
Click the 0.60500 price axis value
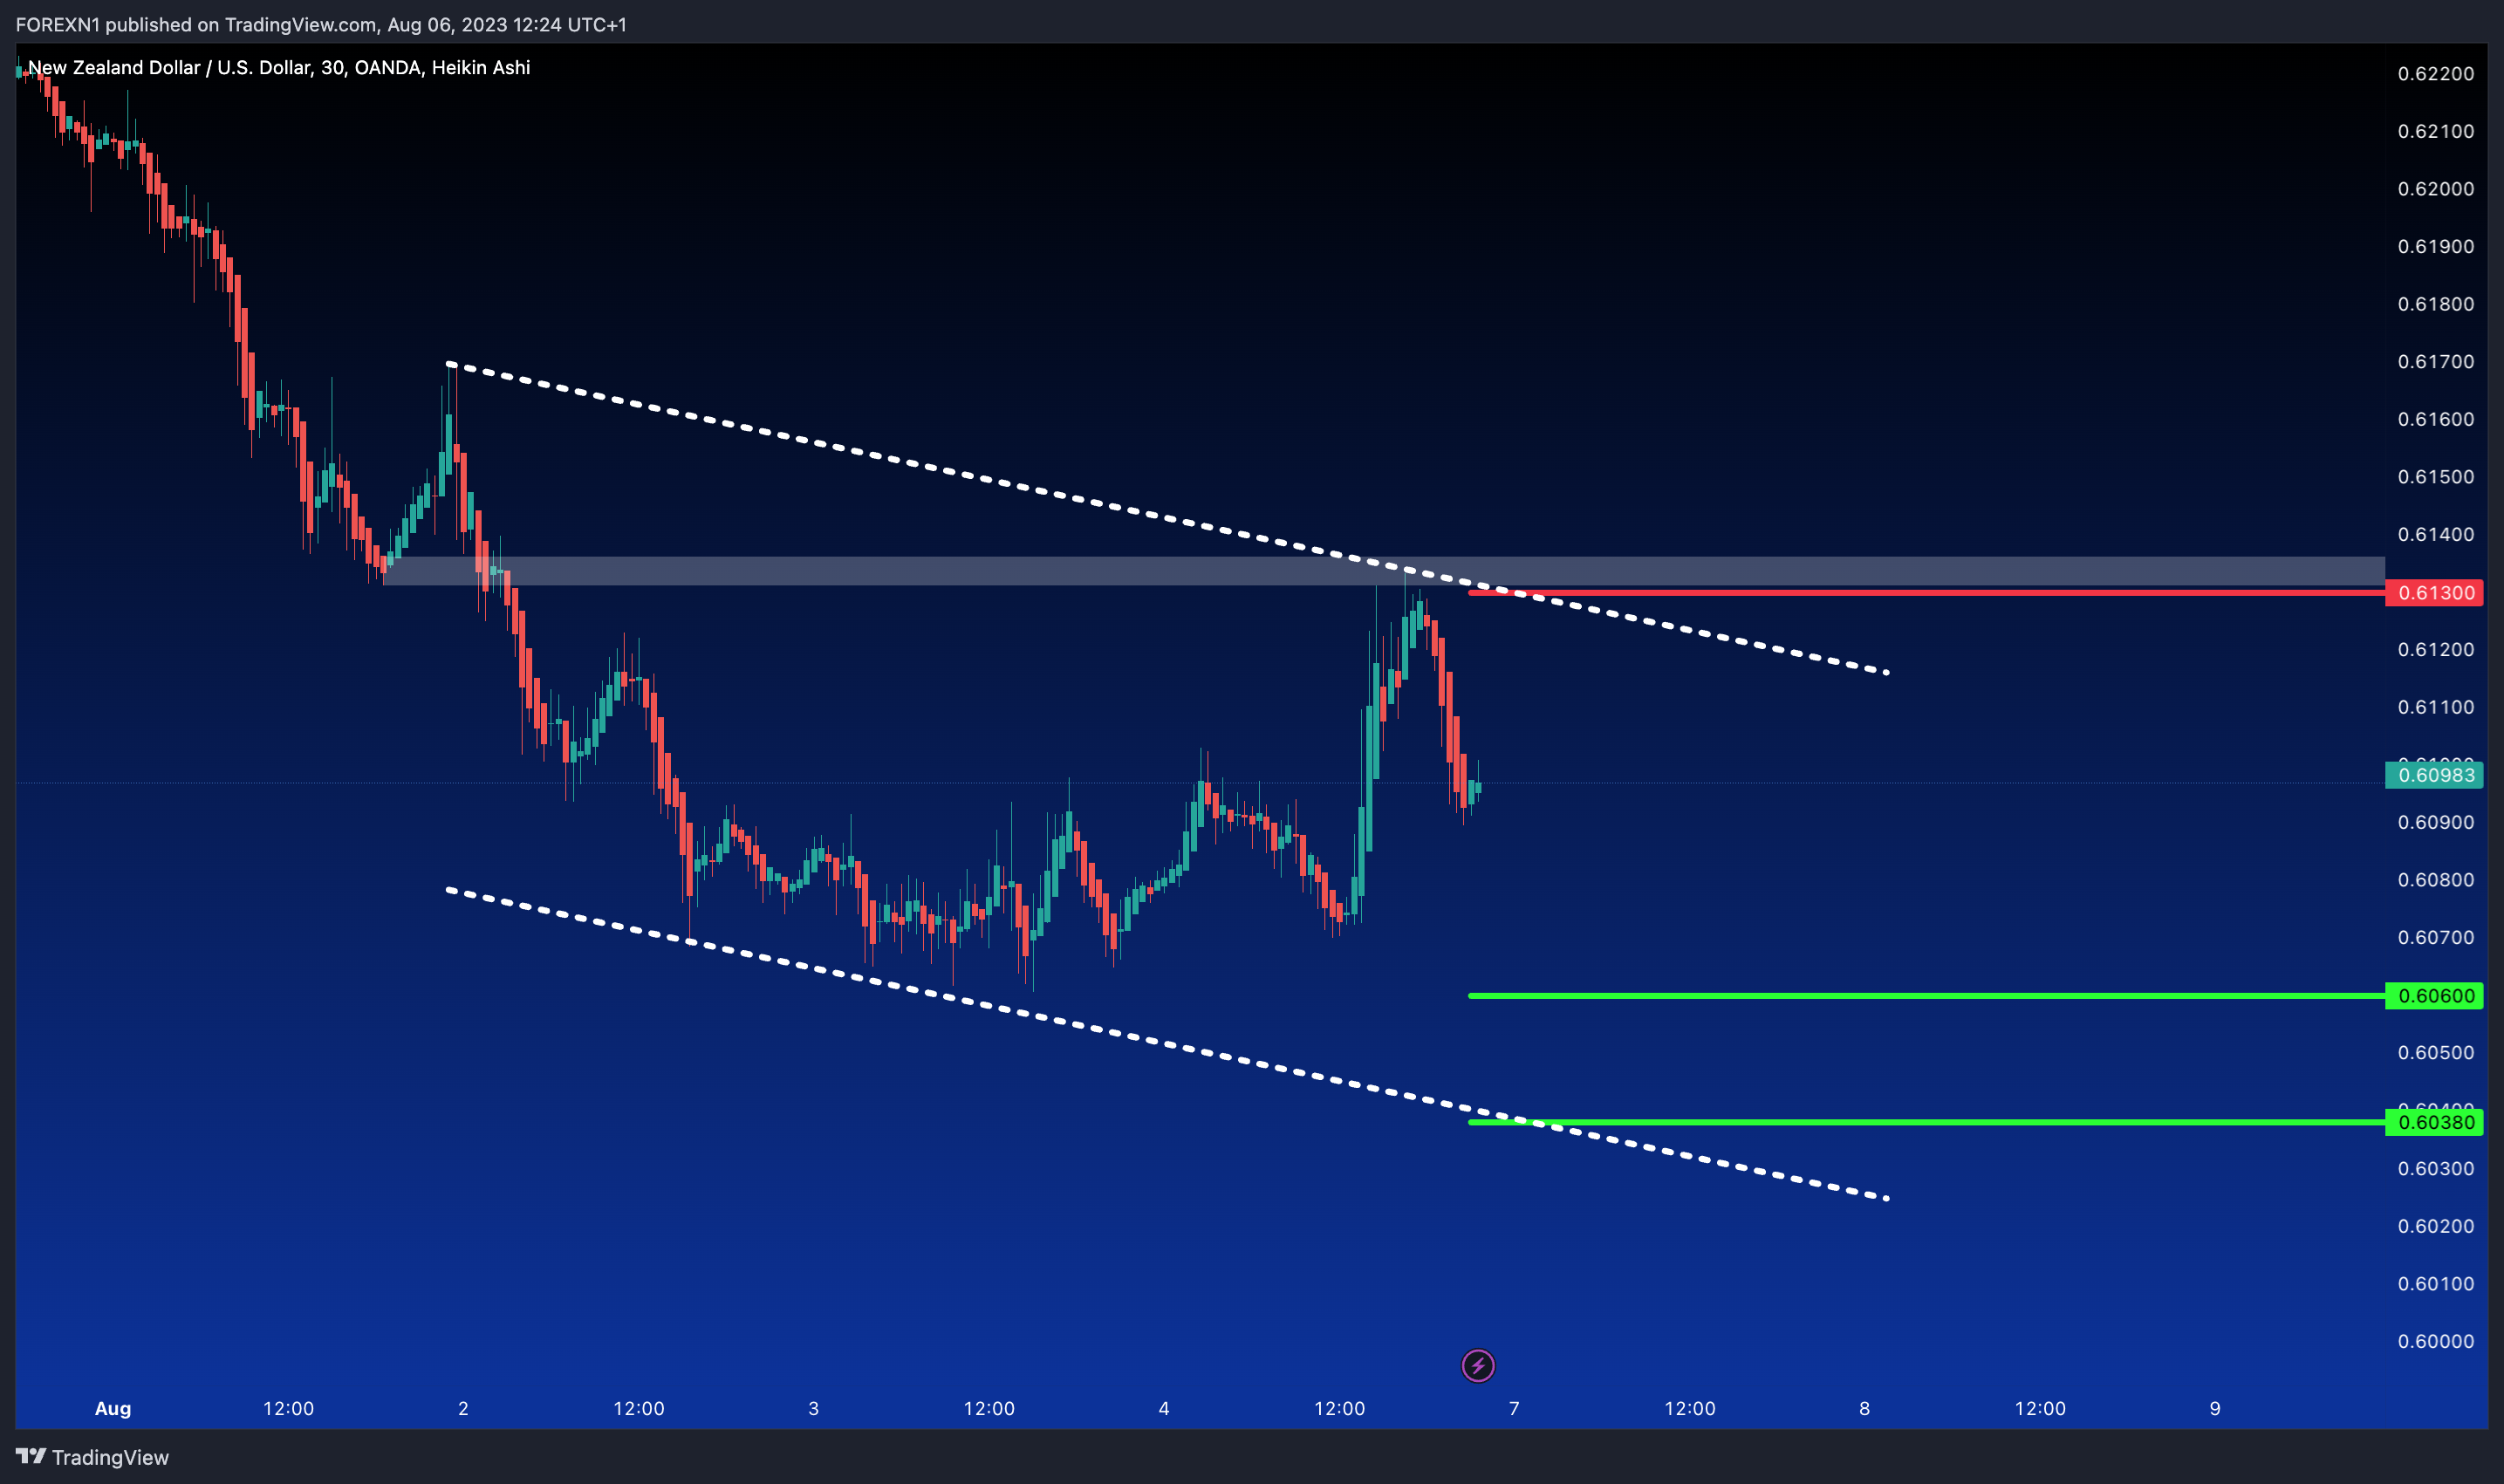pos(2436,1053)
